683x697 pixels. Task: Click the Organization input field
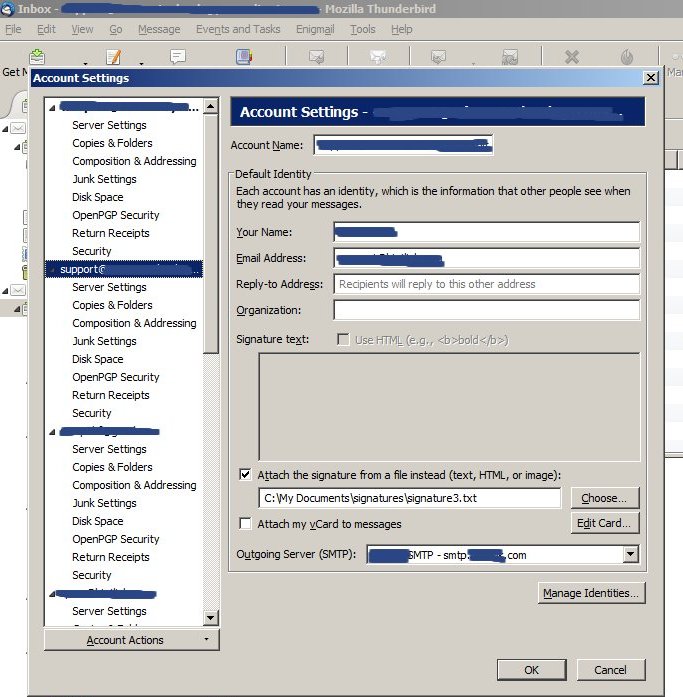(487, 310)
